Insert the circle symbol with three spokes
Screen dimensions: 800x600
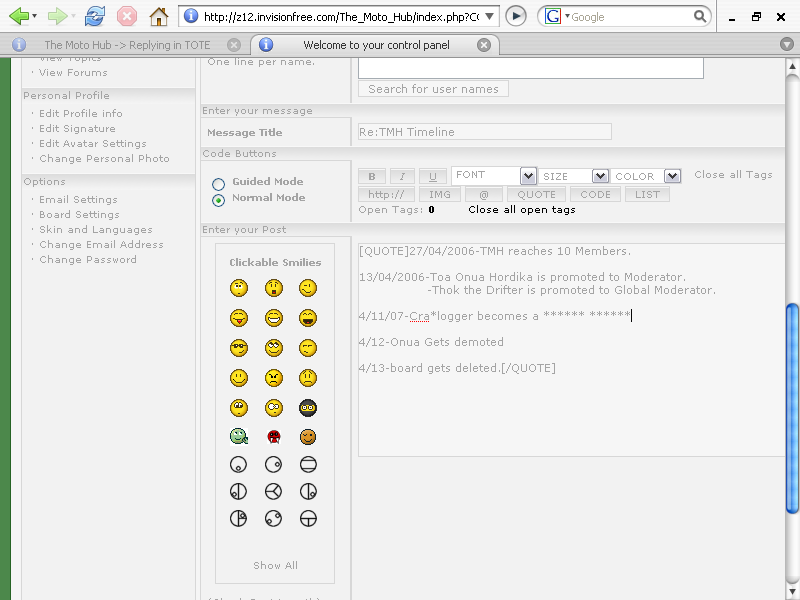click(x=274, y=491)
